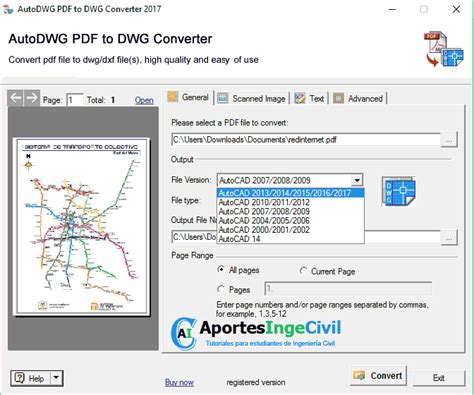Close the converter window
Screen dimensions: 474x395
coord(456,9)
